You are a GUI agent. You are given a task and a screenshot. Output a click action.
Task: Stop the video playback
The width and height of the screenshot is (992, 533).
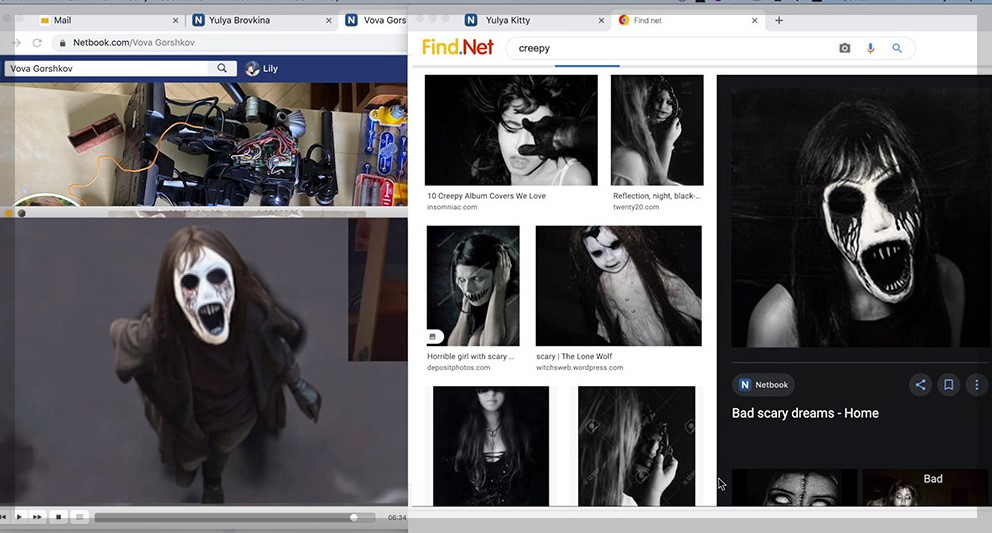[x=58, y=517]
